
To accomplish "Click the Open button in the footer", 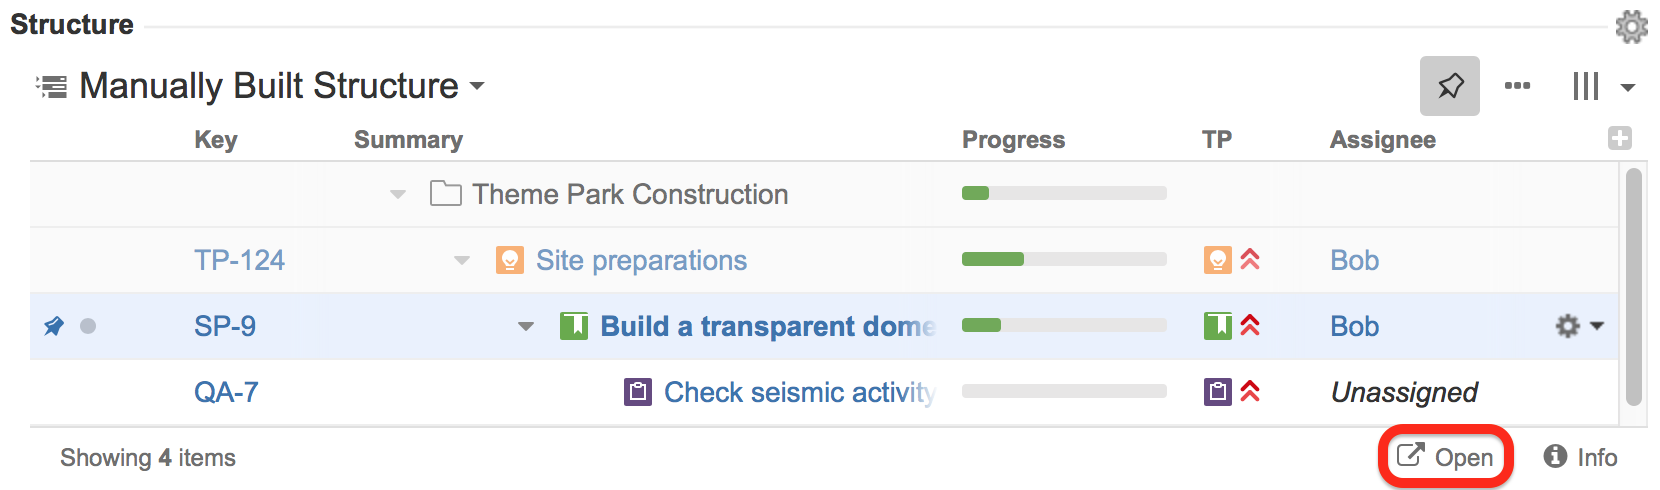I will point(1445,457).
